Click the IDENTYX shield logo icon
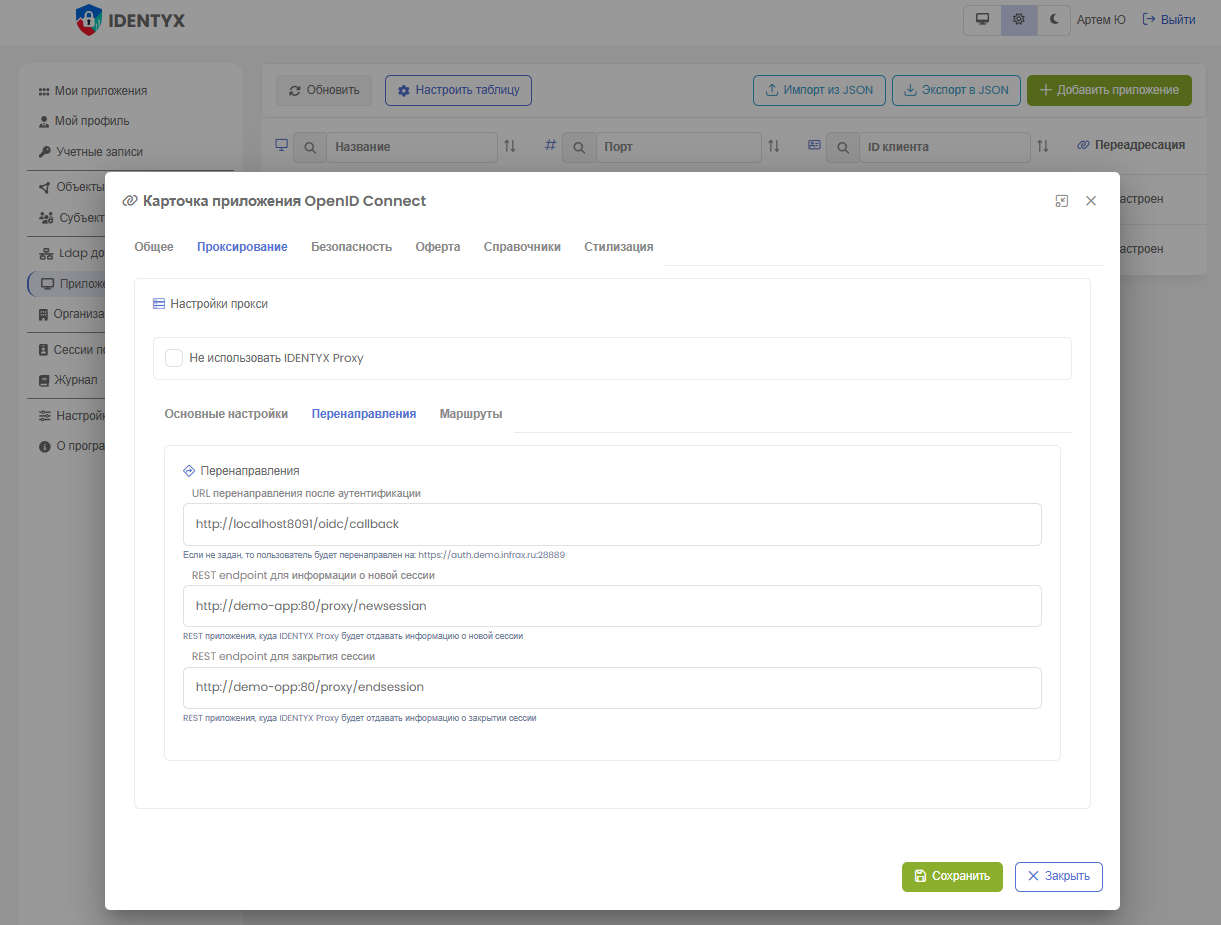Image resolution: width=1221 pixels, height=925 pixels. [x=89, y=20]
